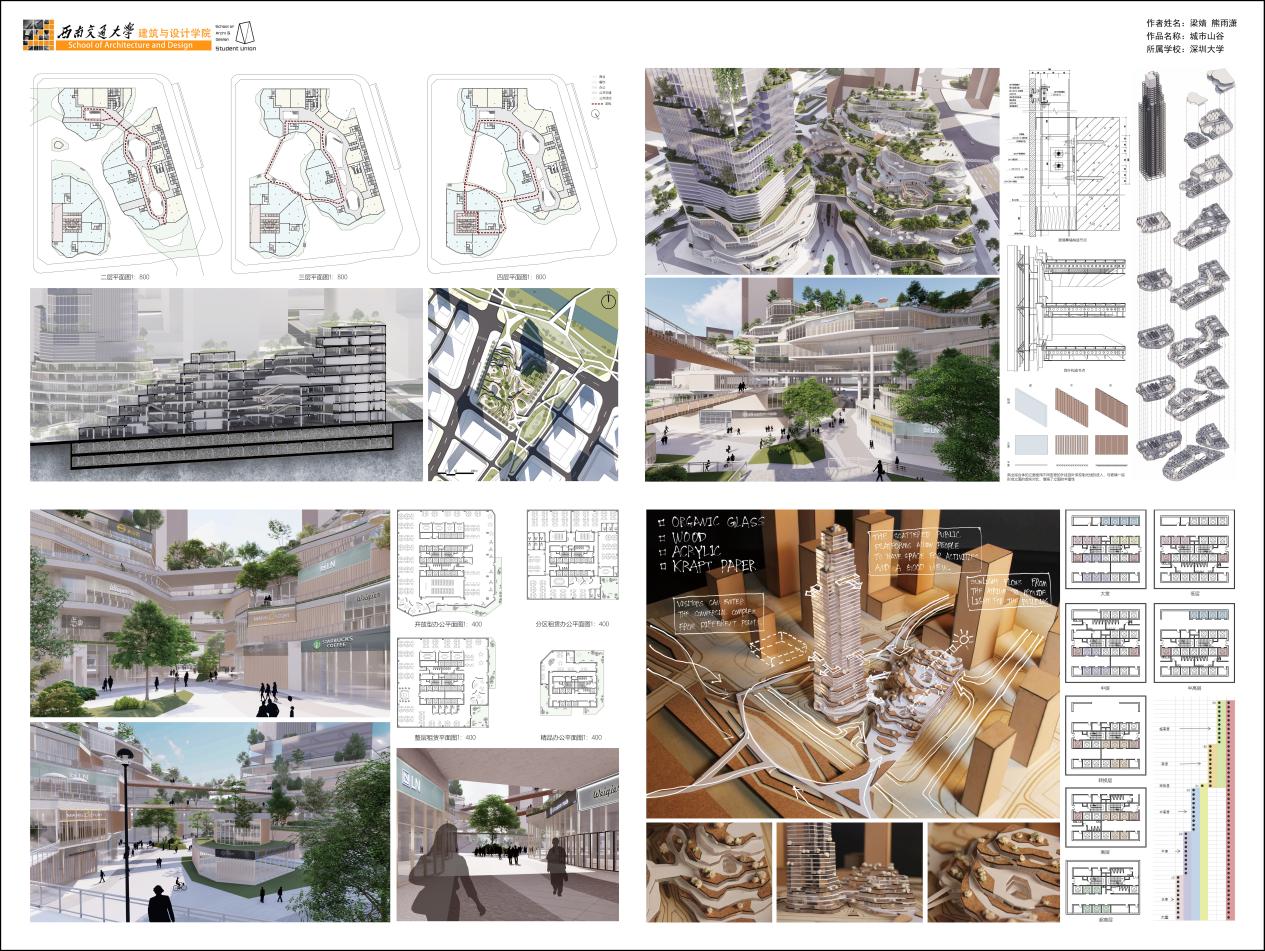1265x951 pixels.
Task: Select the aerial rendering of the green terraces
Action: [821, 170]
